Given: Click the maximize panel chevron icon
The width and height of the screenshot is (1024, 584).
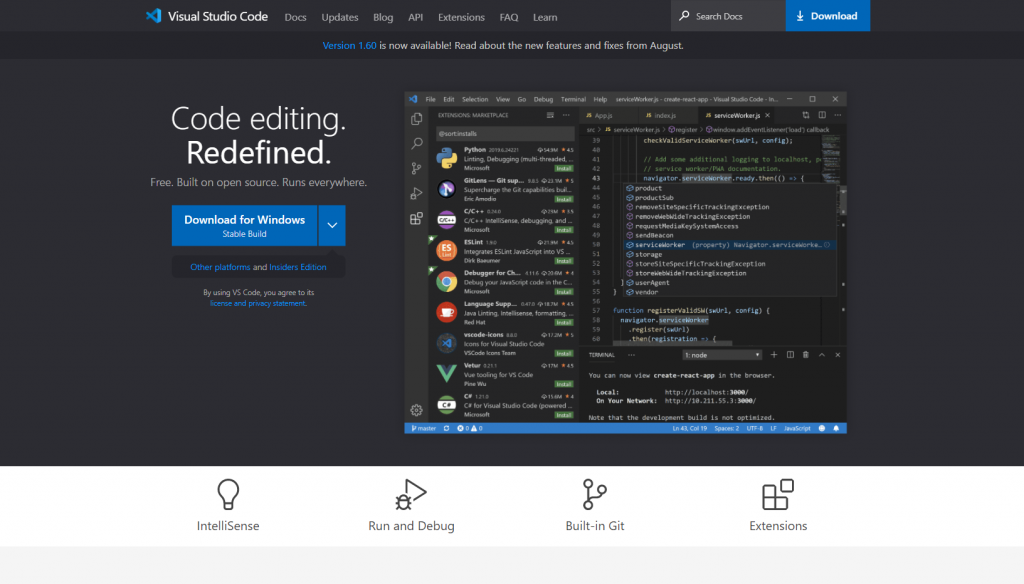Looking at the screenshot, I should pos(822,355).
